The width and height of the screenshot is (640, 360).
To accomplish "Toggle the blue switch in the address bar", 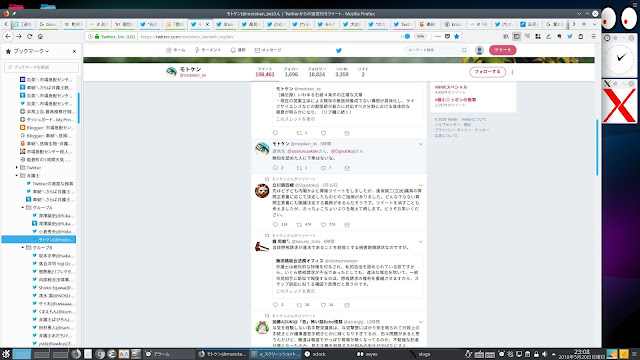I will (x=407, y=36).
